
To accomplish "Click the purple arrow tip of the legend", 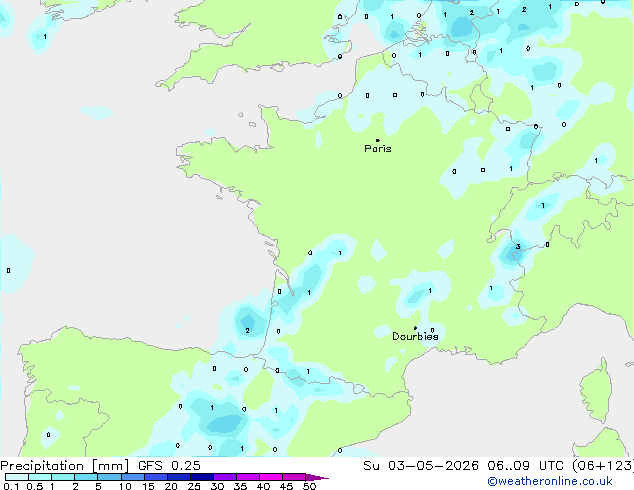I will tap(317, 477).
